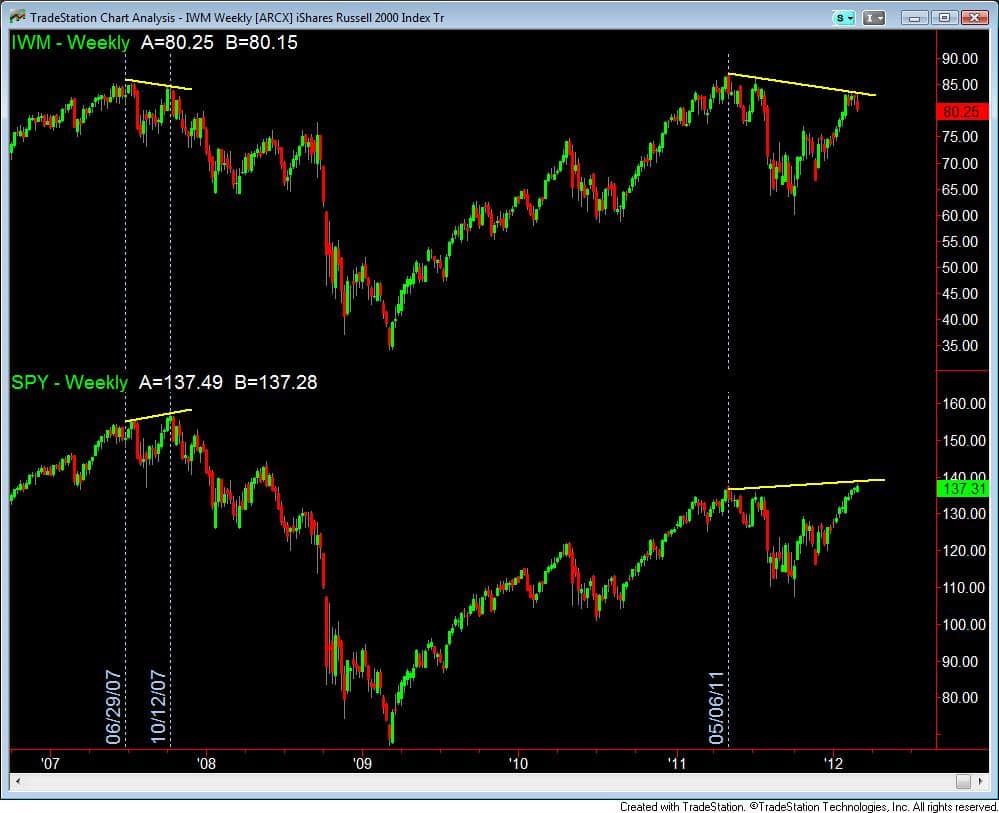999x813 pixels.
Task: Select the SPY - Weekly chart label
Action: click(x=70, y=382)
